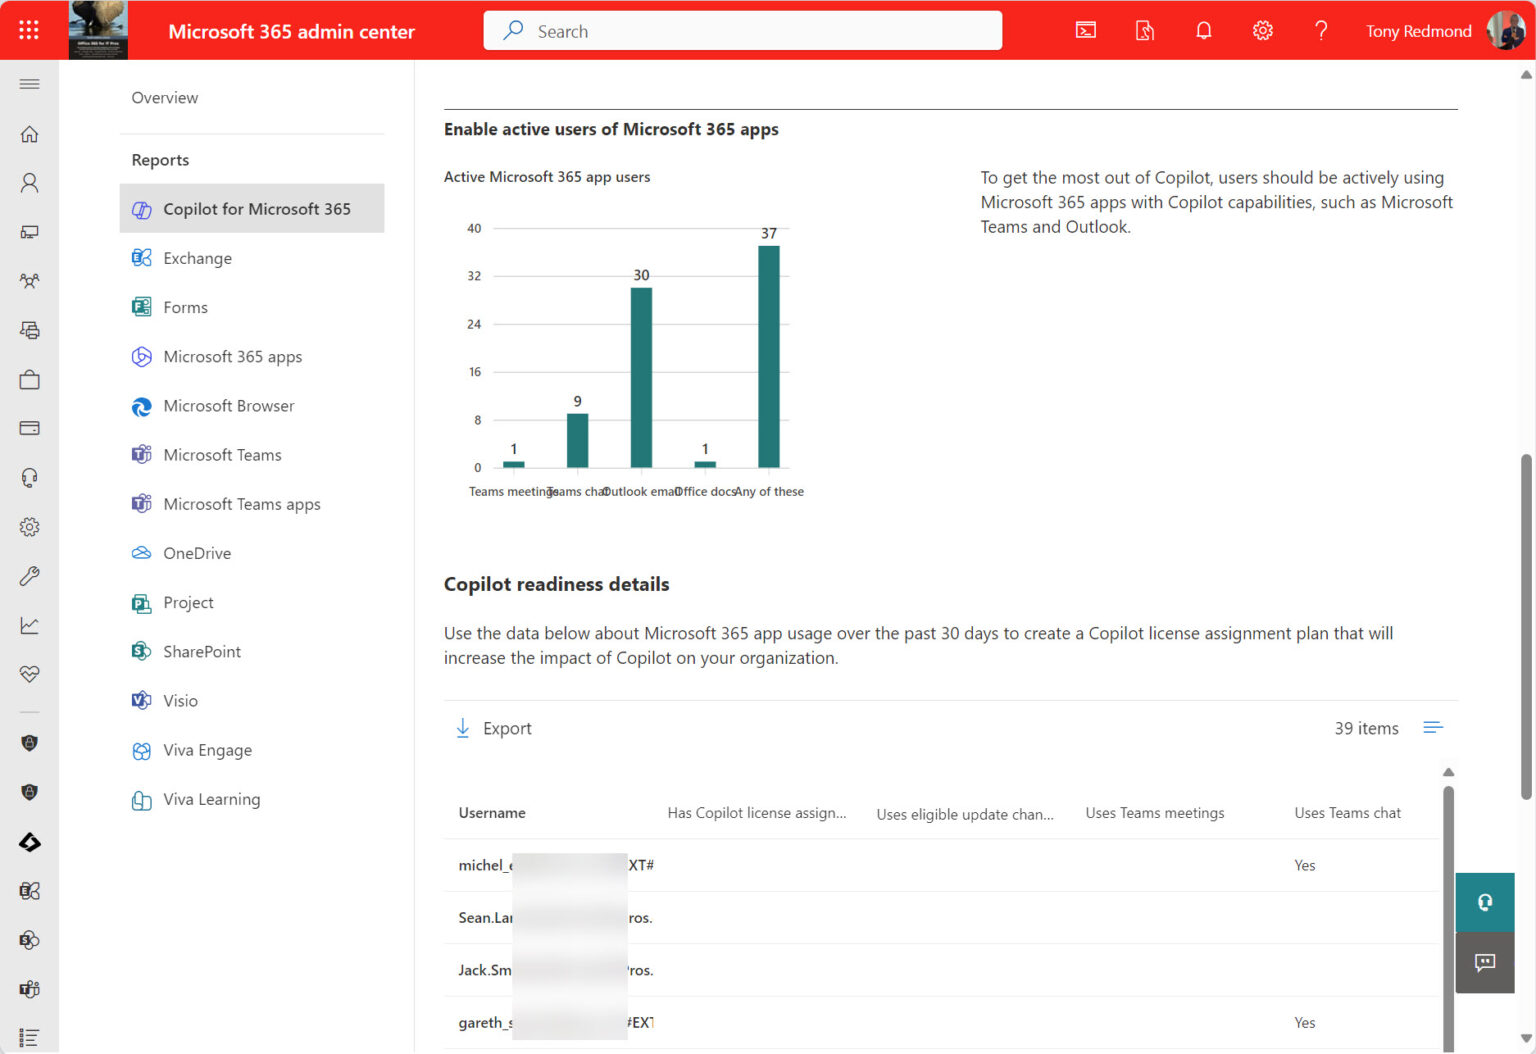Select Overview in the navigation pane
The width and height of the screenshot is (1536, 1054).
(x=164, y=97)
